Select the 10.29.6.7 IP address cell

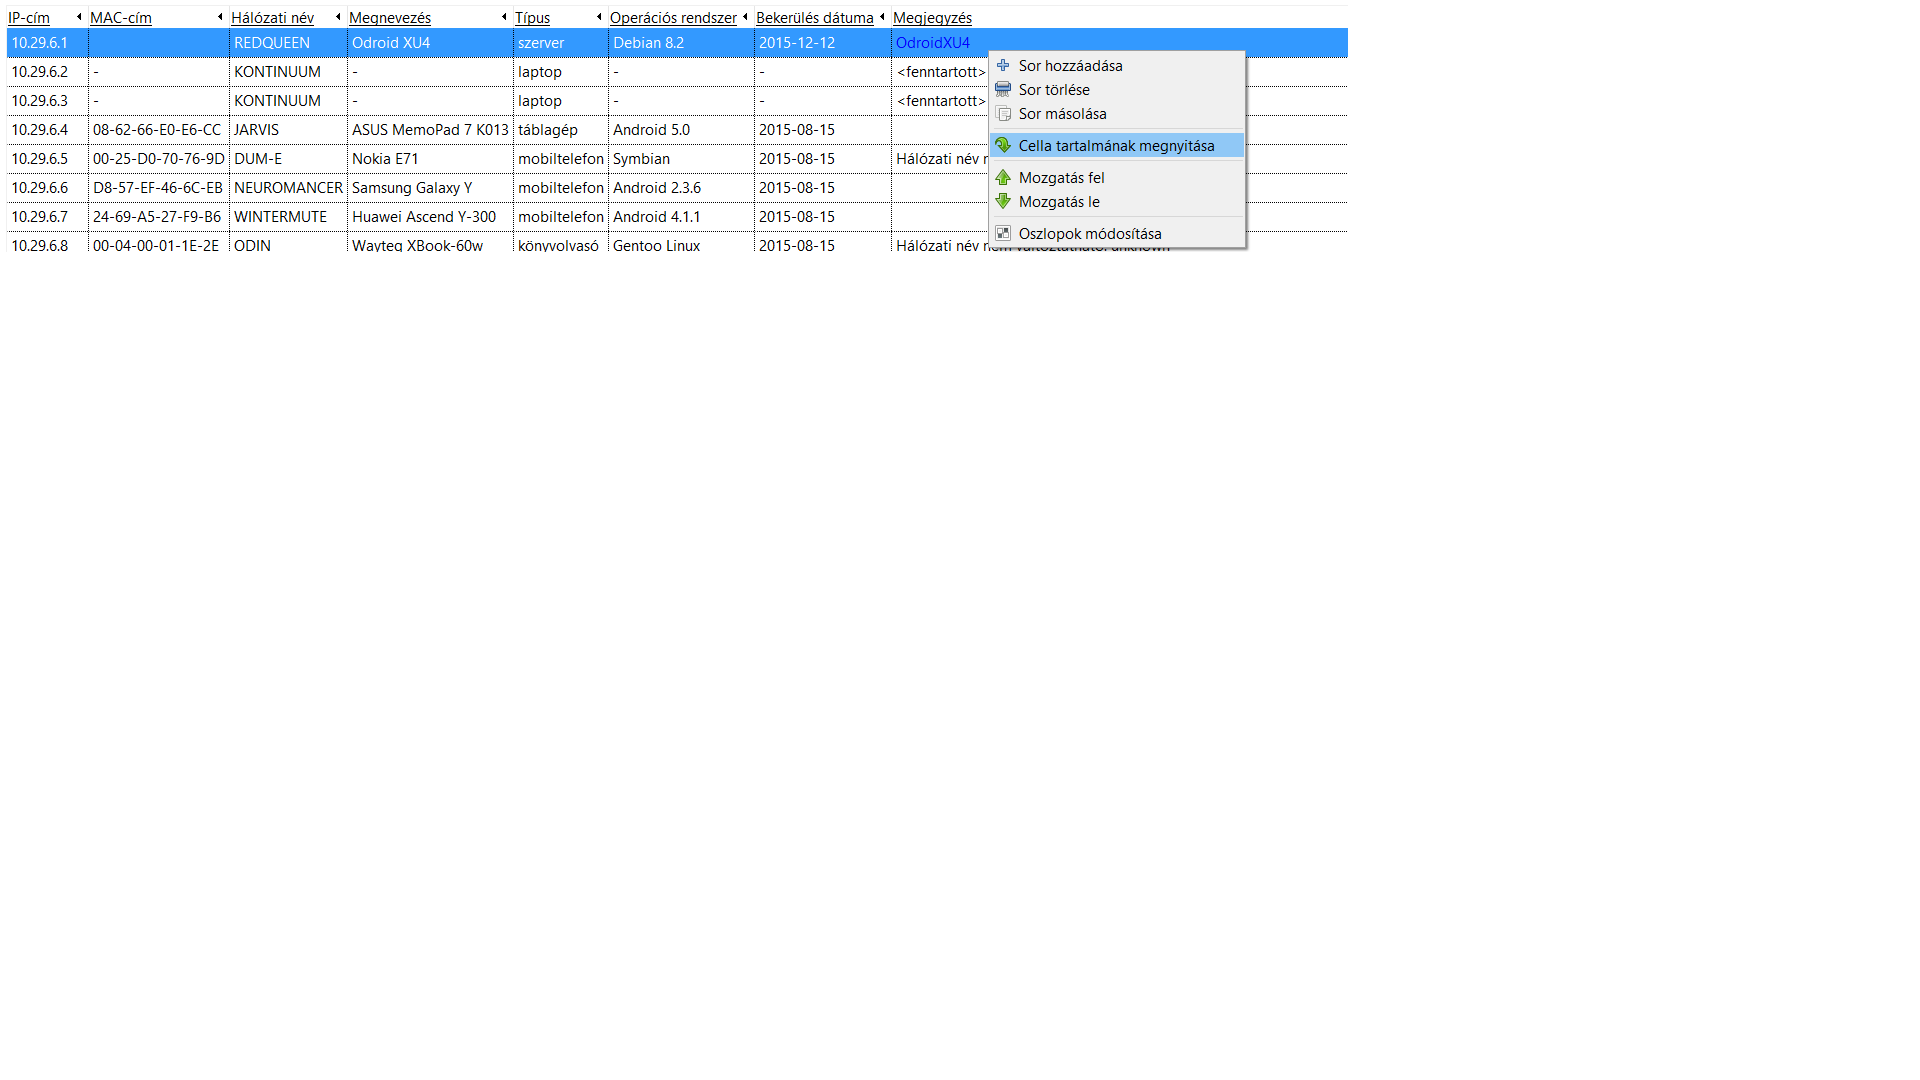point(40,217)
